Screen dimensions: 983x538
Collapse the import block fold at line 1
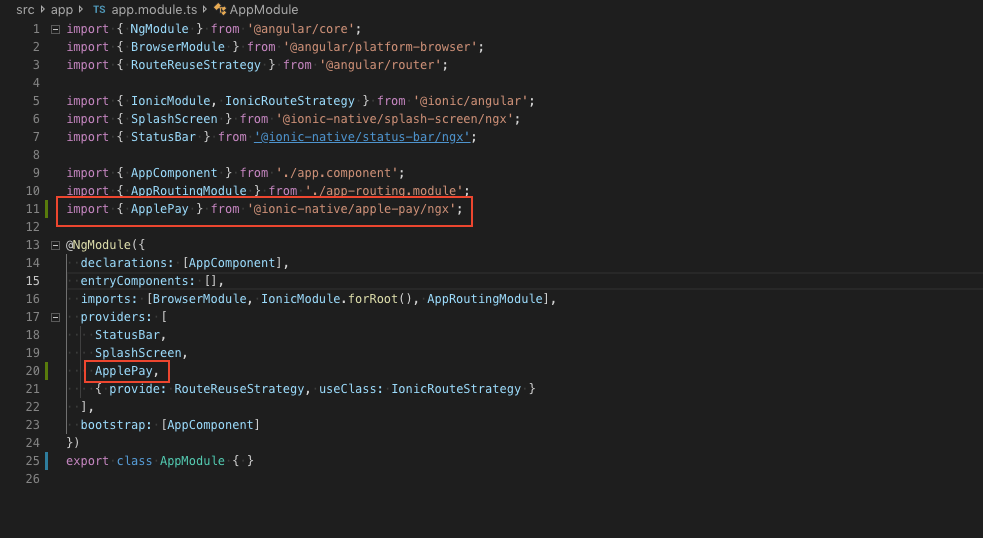pyautogui.click(x=55, y=29)
